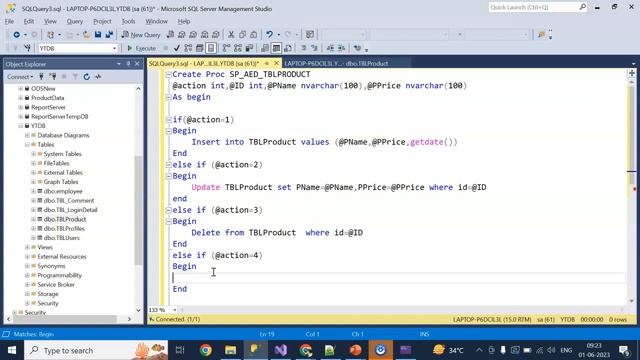The height and width of the screenshot is (360, 640).
Task: Switch to the dbo.TBLProduct tab
Action: point(336,63)
